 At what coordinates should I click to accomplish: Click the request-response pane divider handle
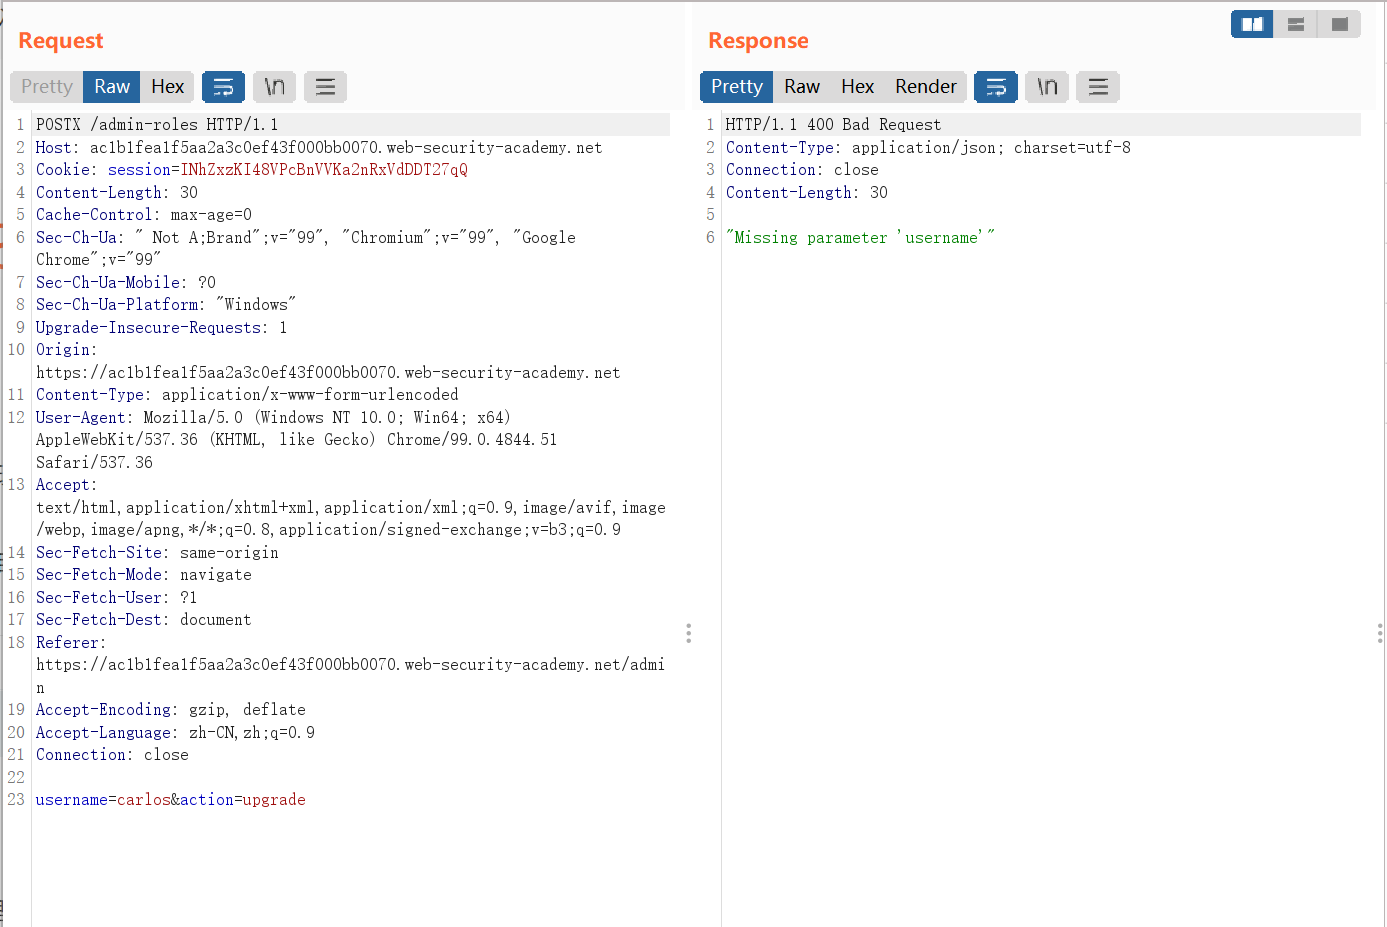pos(688,633)
